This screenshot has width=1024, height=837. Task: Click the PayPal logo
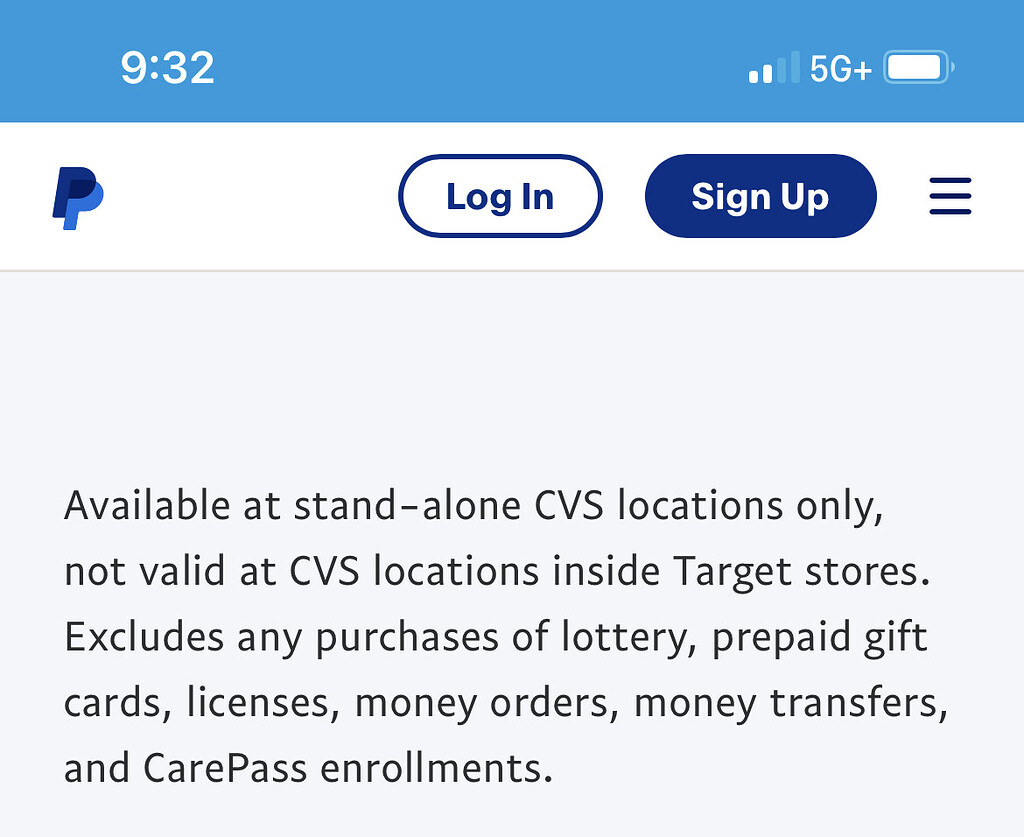78,197
